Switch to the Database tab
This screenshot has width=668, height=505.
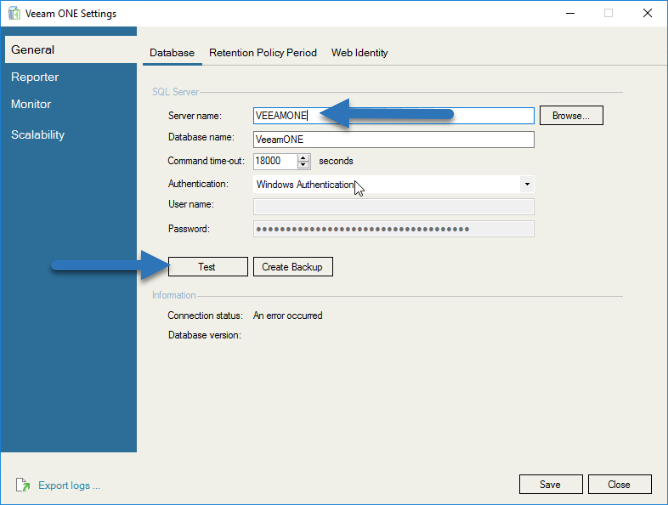[x=172, y=53]
